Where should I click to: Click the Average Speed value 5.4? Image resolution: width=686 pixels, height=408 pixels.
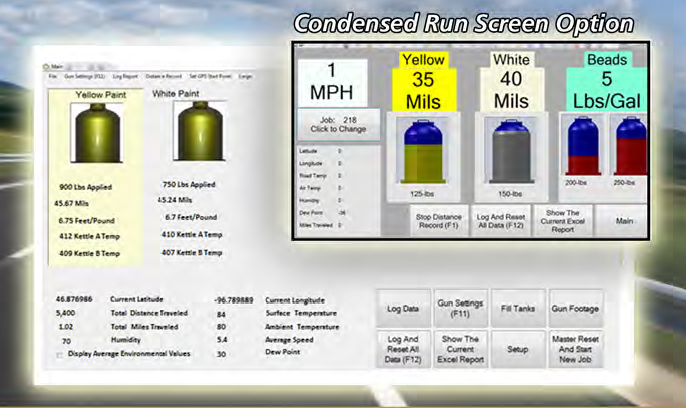(x=222, y=340)
